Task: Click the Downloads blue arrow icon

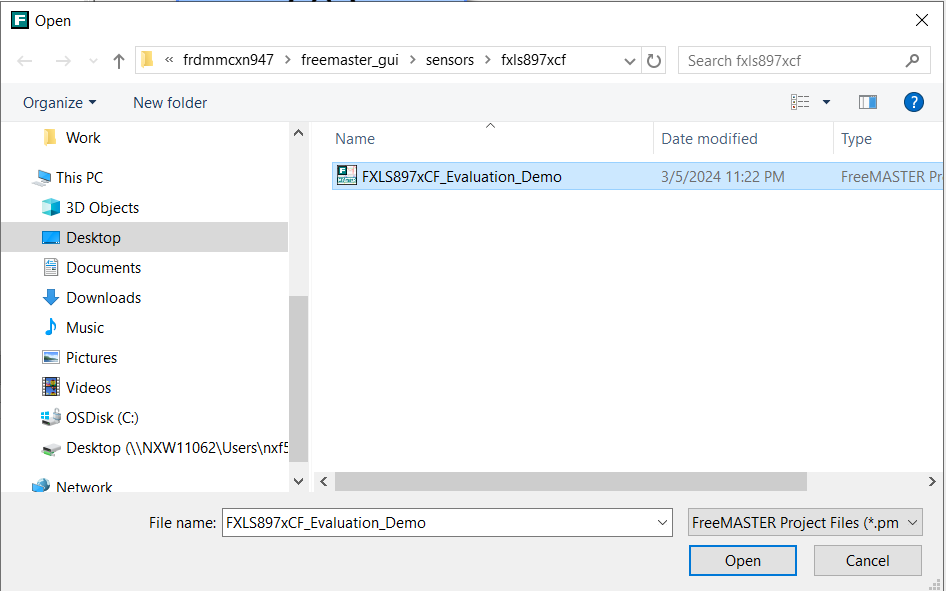Action: coord(51,297)
